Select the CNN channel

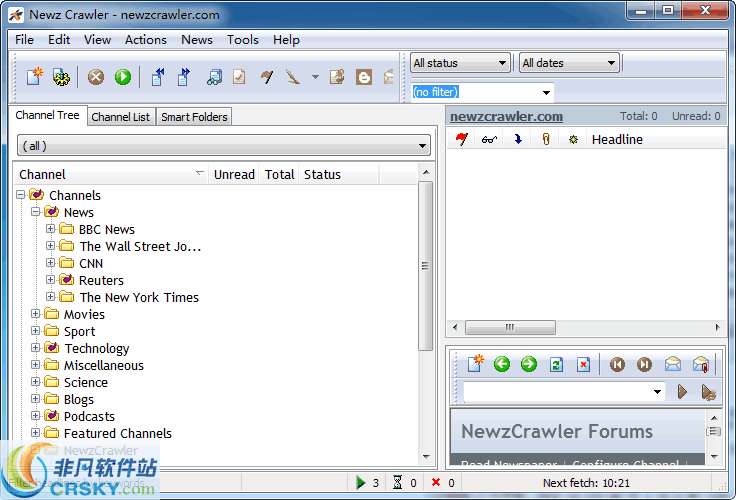coord(91,263)
